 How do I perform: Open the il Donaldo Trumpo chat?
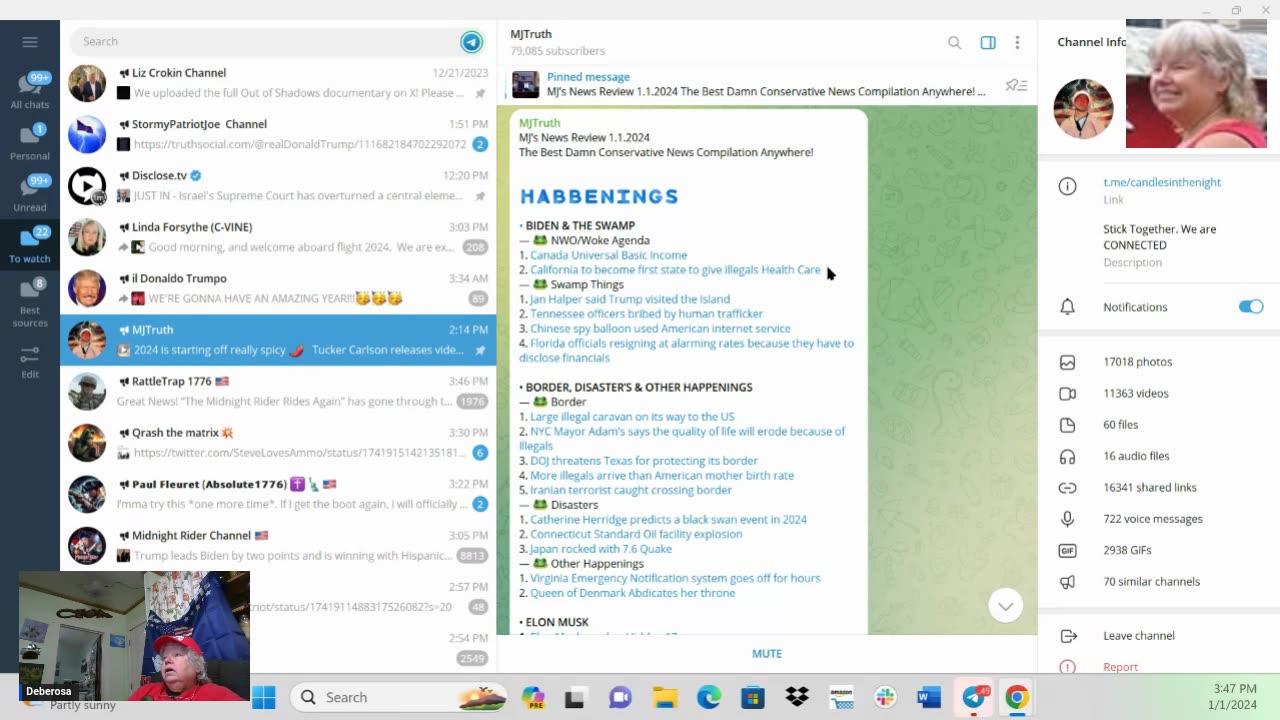(278, 288)
